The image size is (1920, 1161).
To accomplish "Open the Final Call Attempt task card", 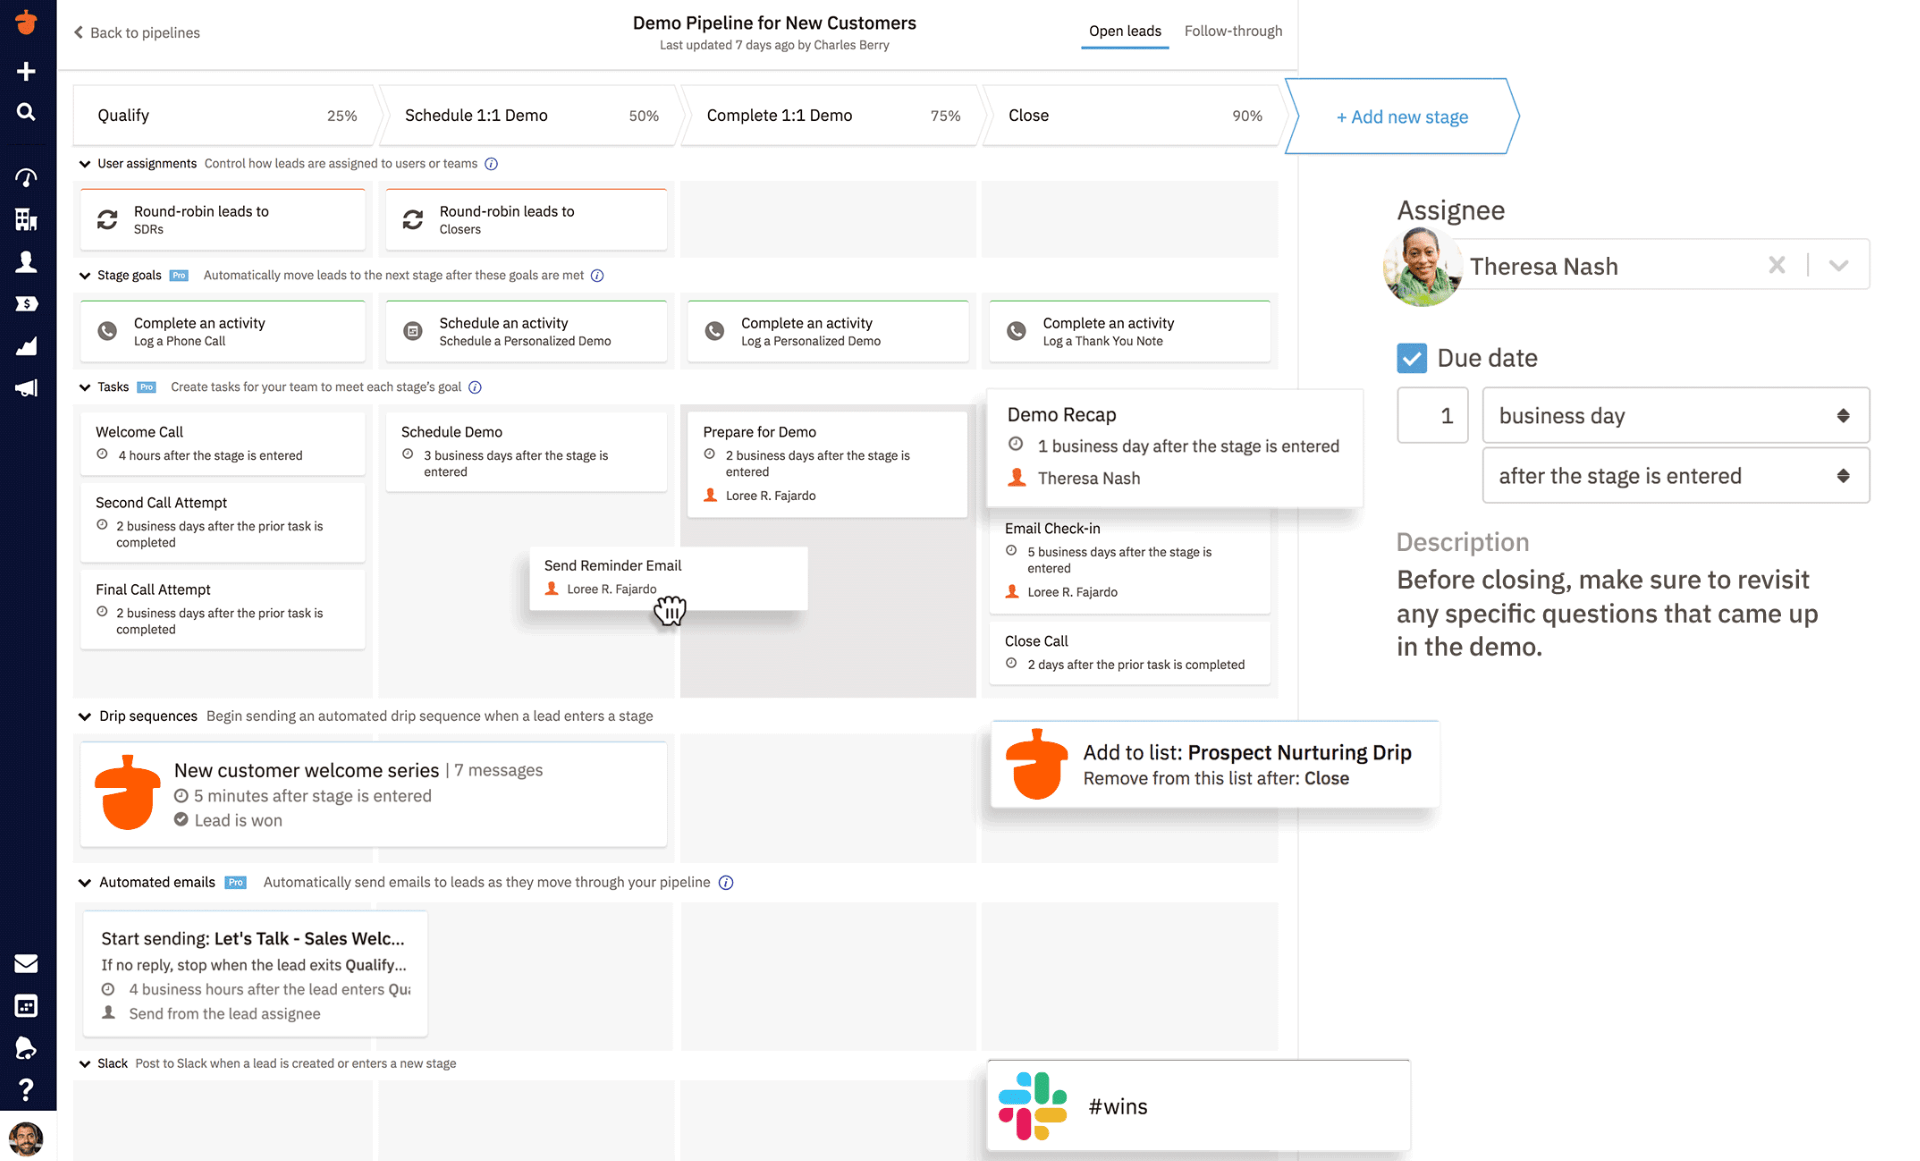I will 222,608.
